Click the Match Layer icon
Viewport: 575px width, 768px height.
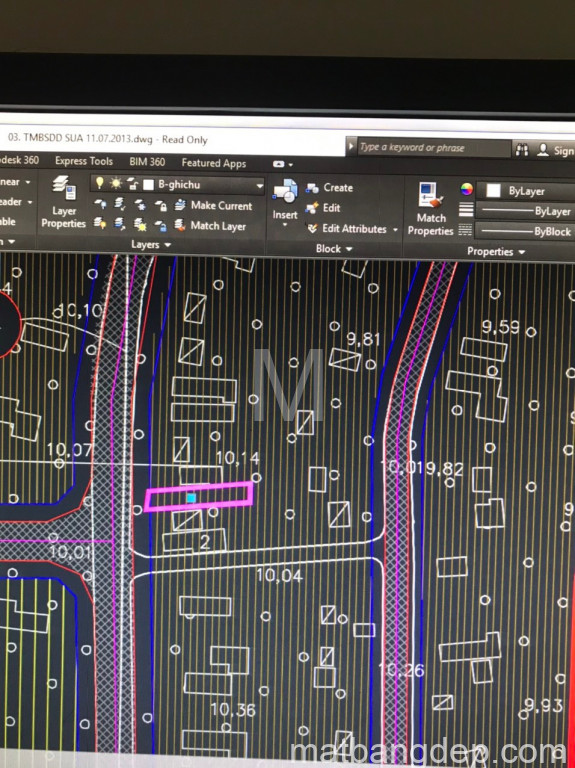180,225
